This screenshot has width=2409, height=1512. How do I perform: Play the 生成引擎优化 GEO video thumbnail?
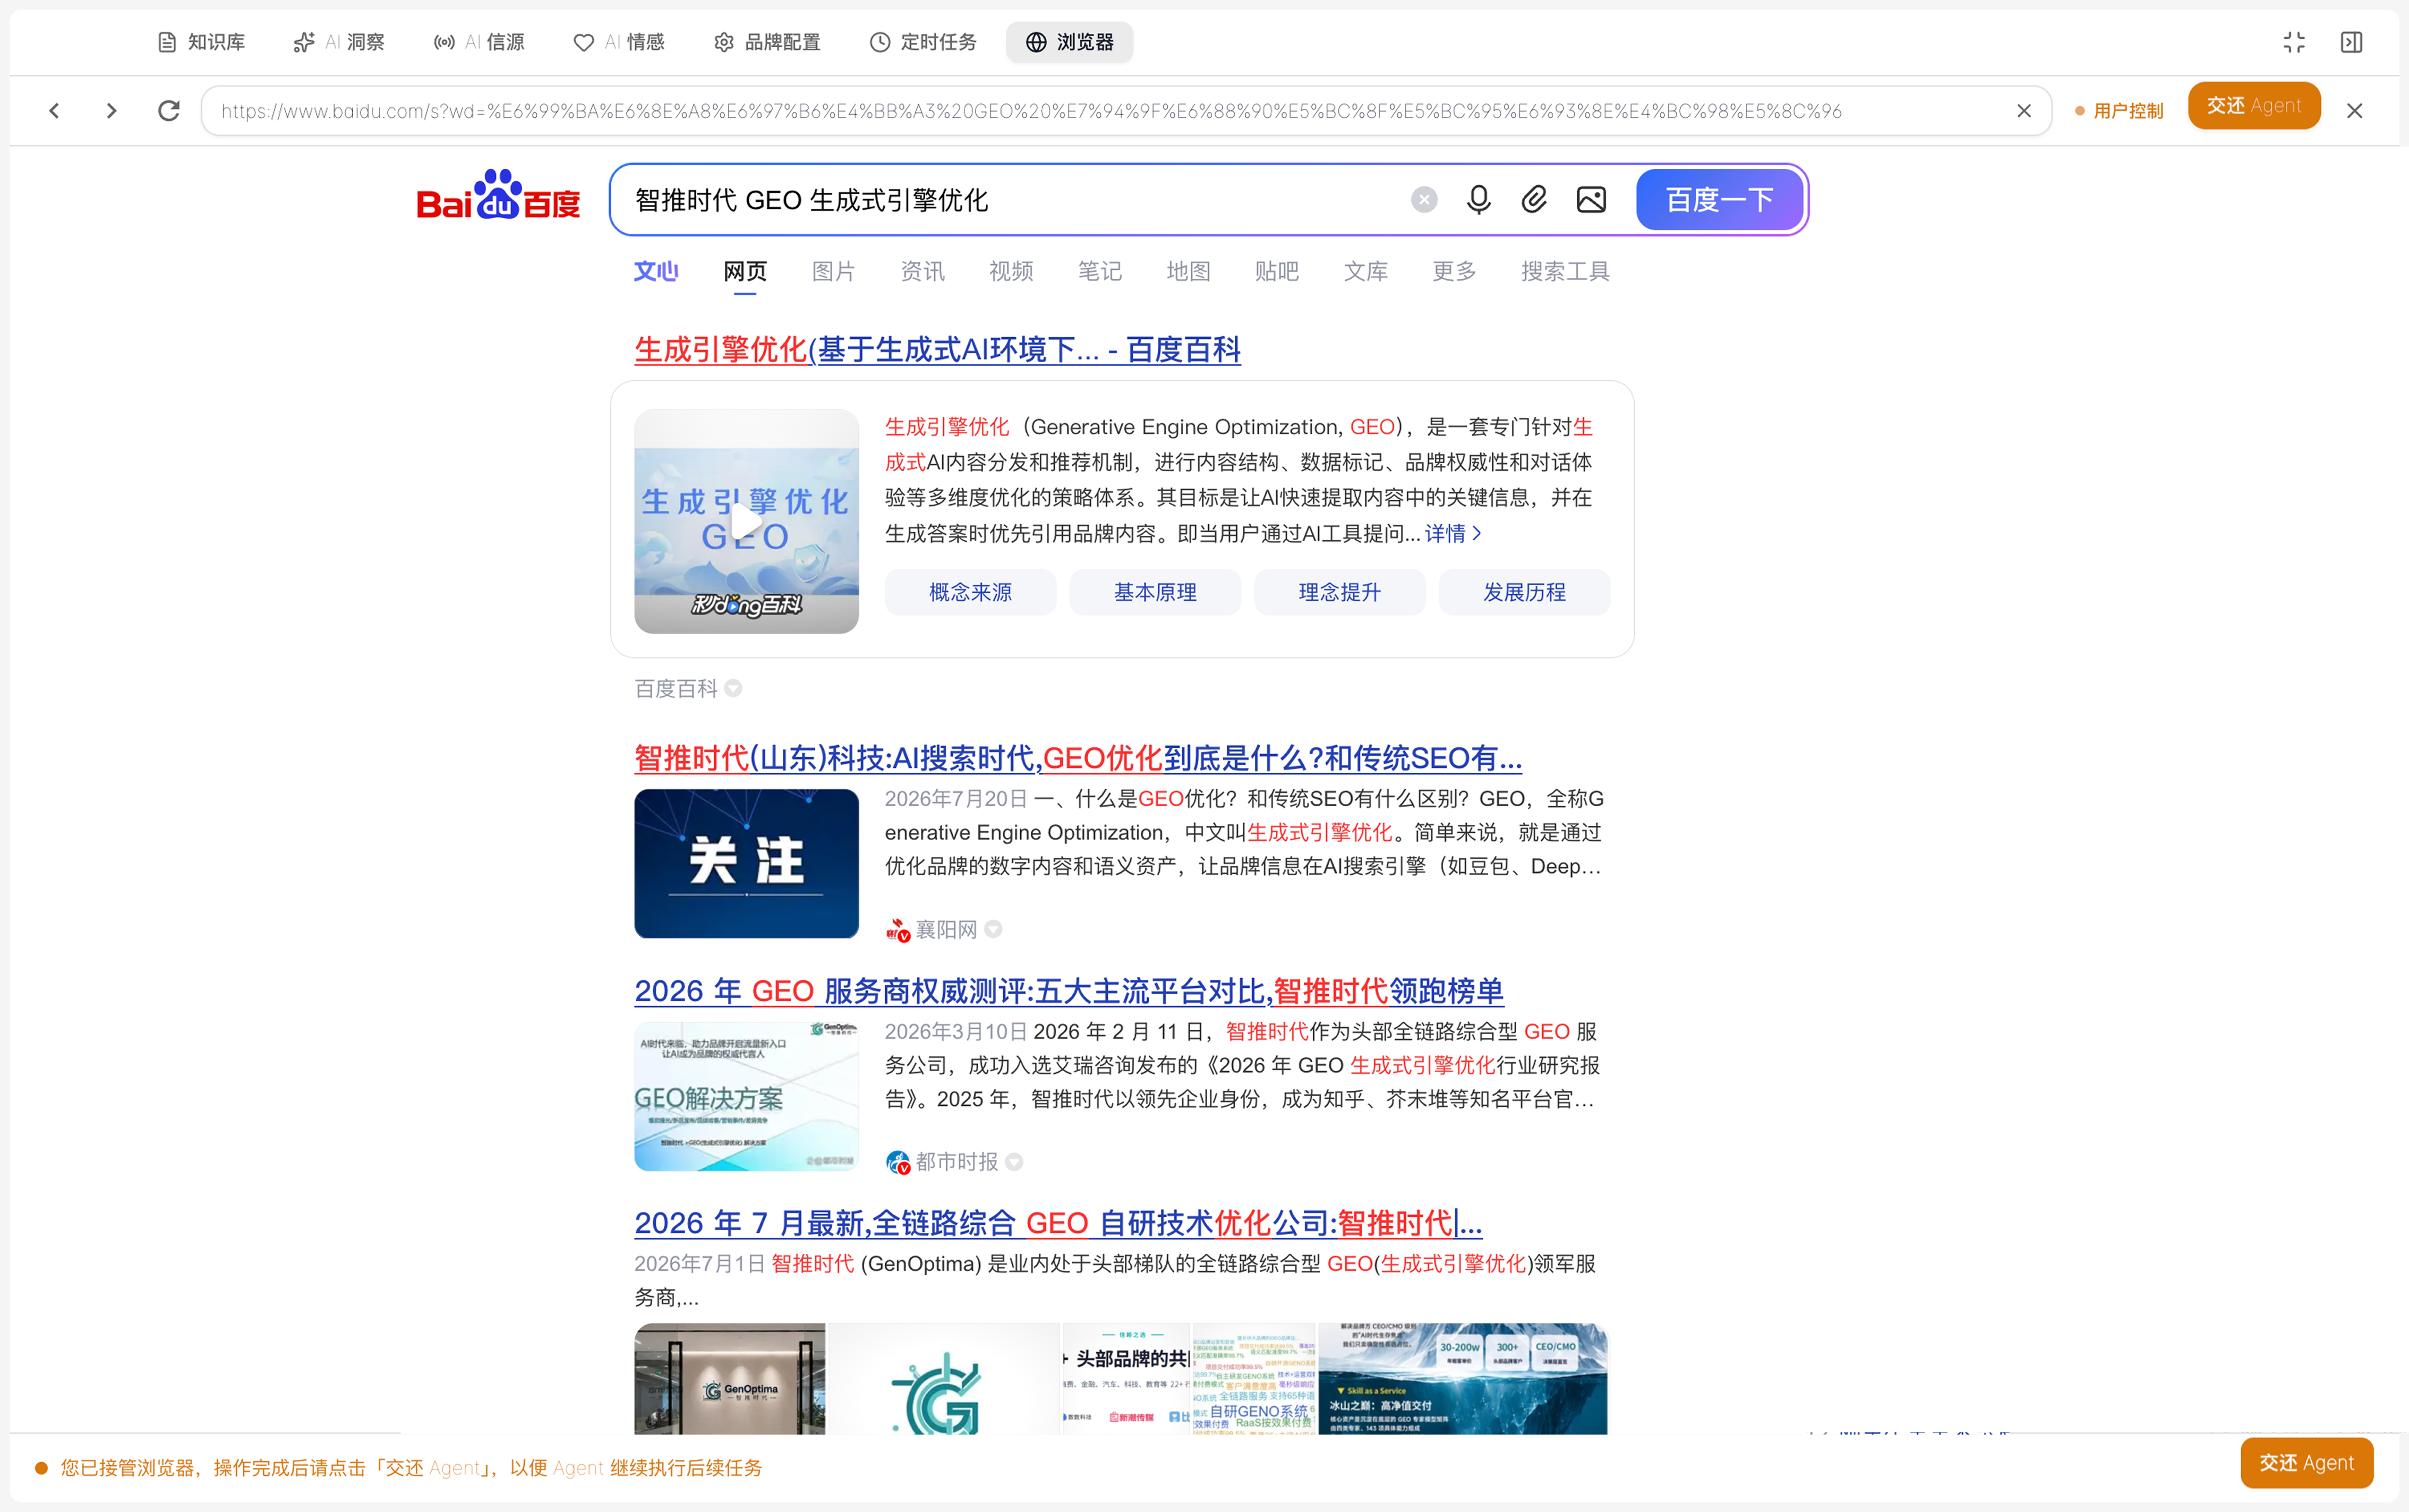[746, 521]
